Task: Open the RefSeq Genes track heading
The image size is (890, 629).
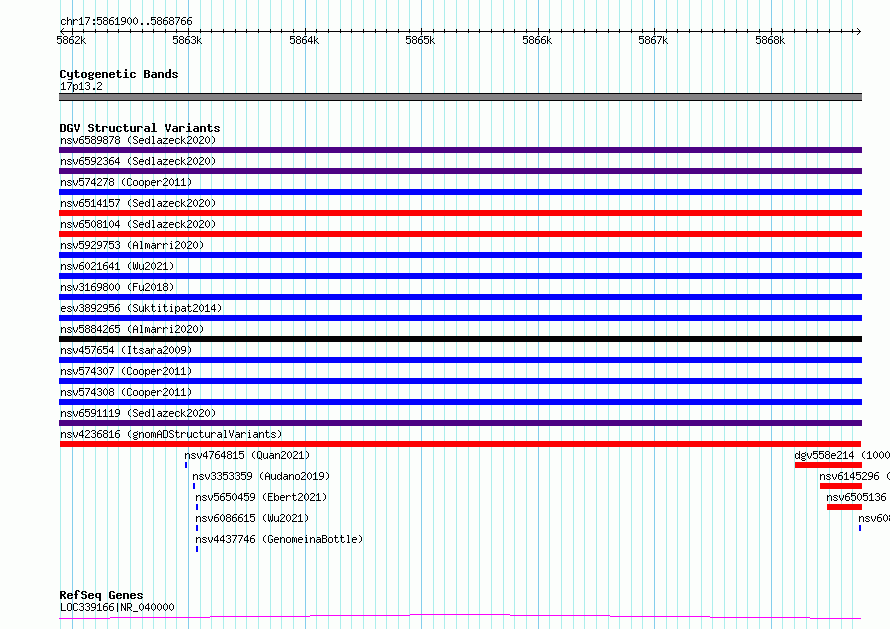Action: pyautogui.click(x=101, y=595)
